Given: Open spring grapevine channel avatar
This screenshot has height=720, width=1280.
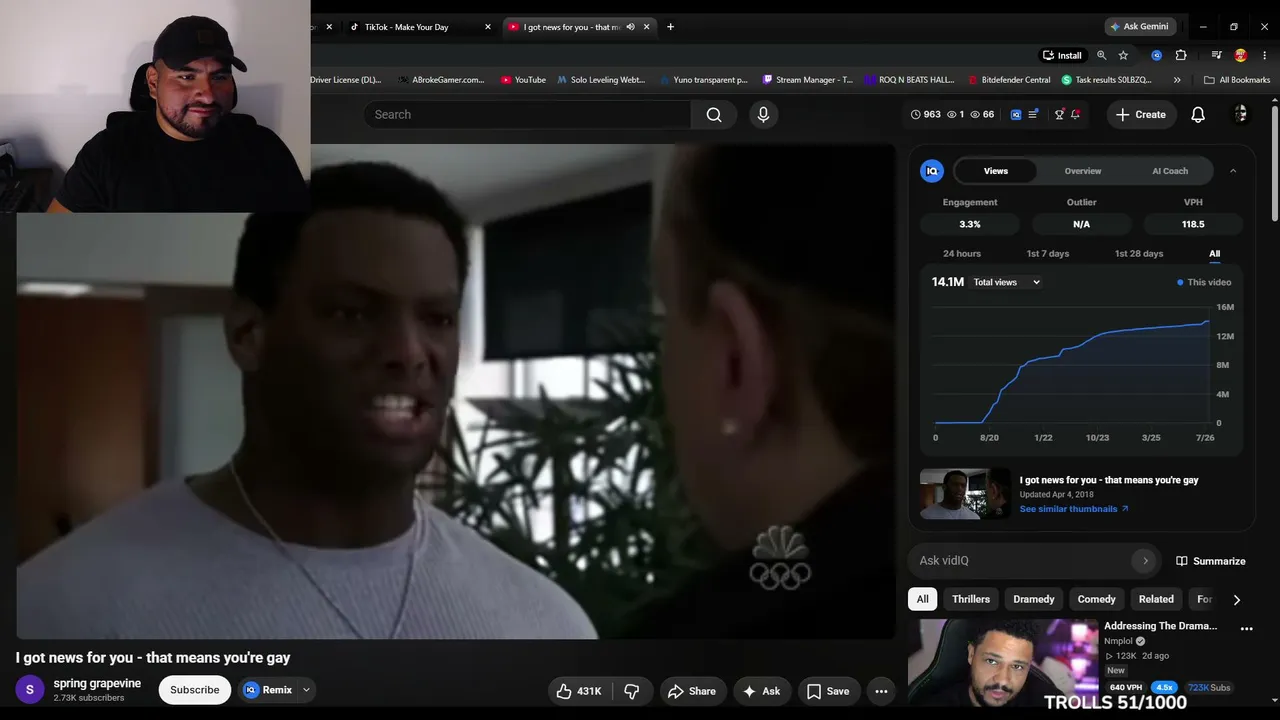Looking at the screenshot, I should coord(30,690).
